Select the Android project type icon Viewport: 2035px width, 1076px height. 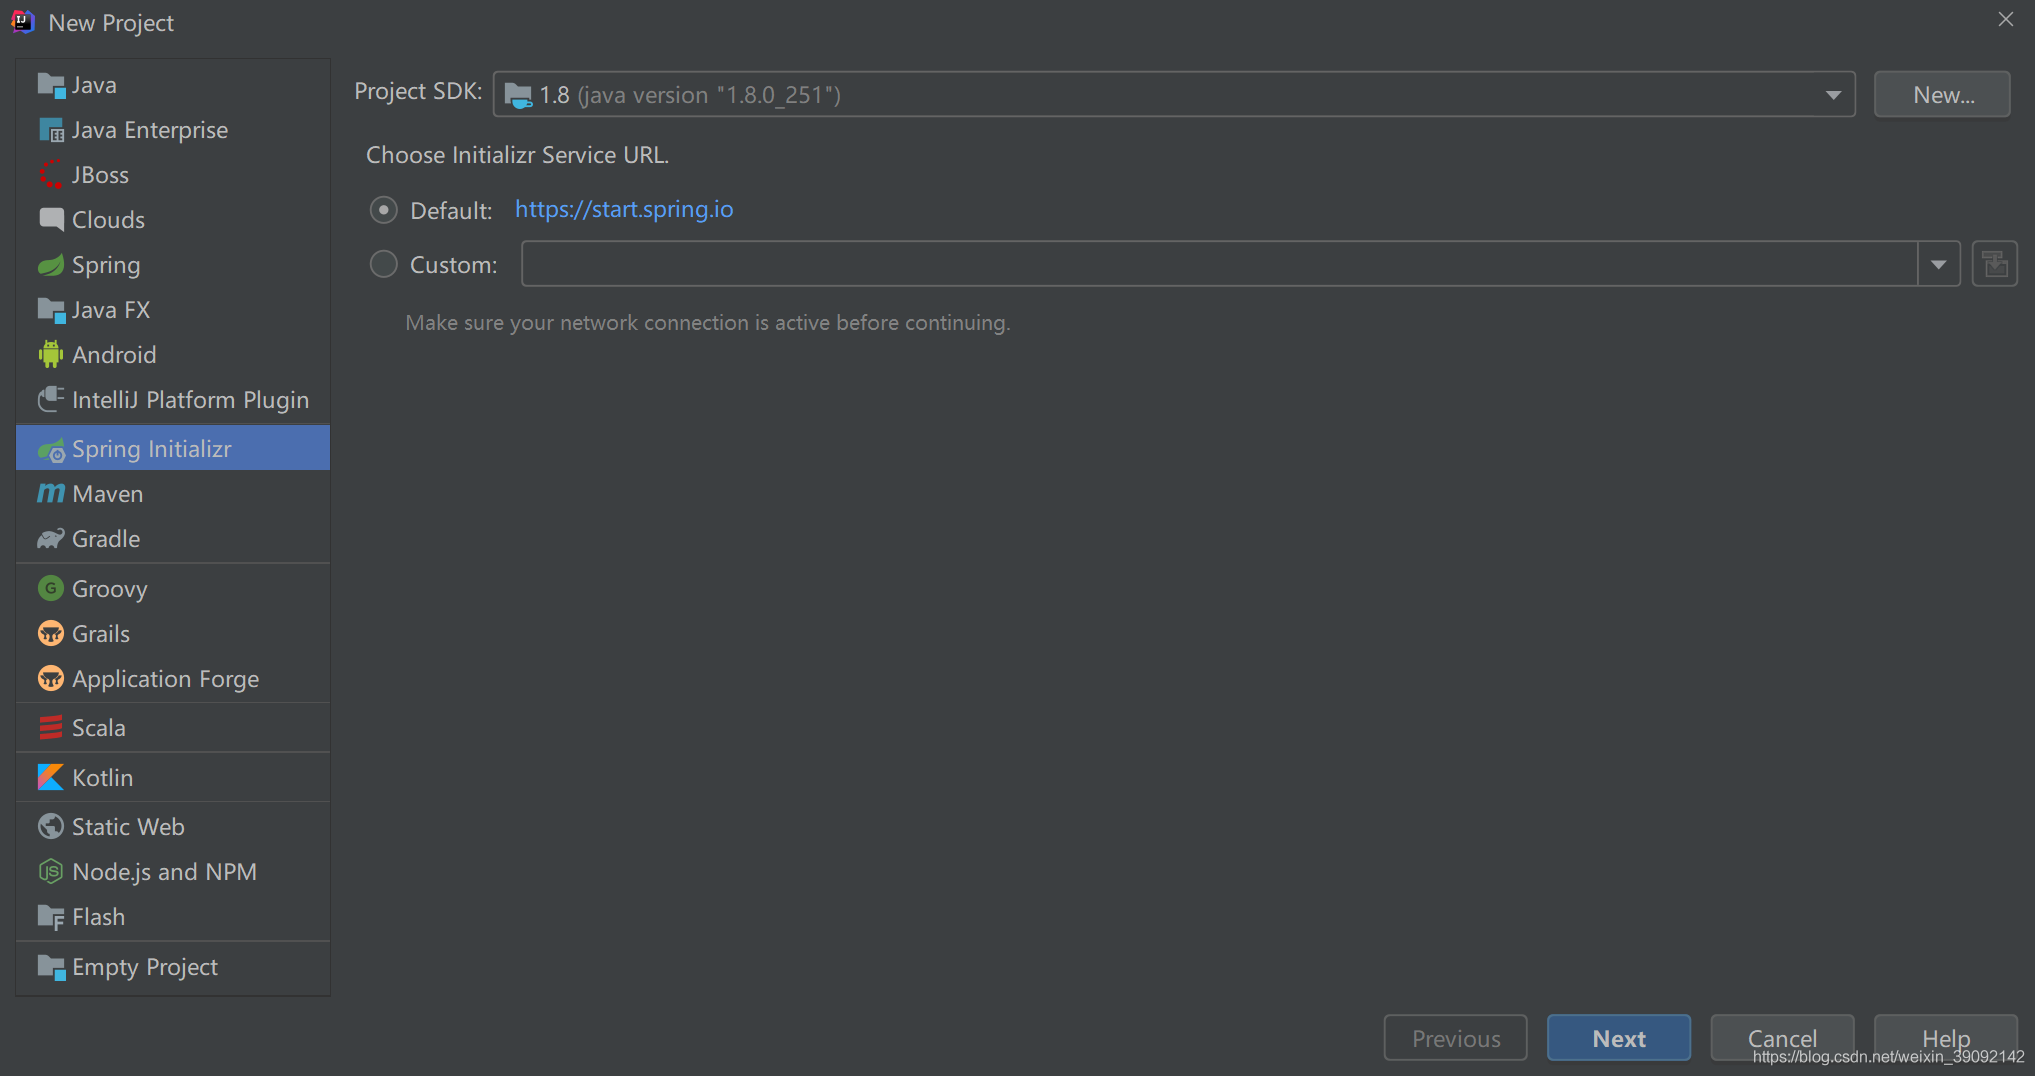click(51, 354)
